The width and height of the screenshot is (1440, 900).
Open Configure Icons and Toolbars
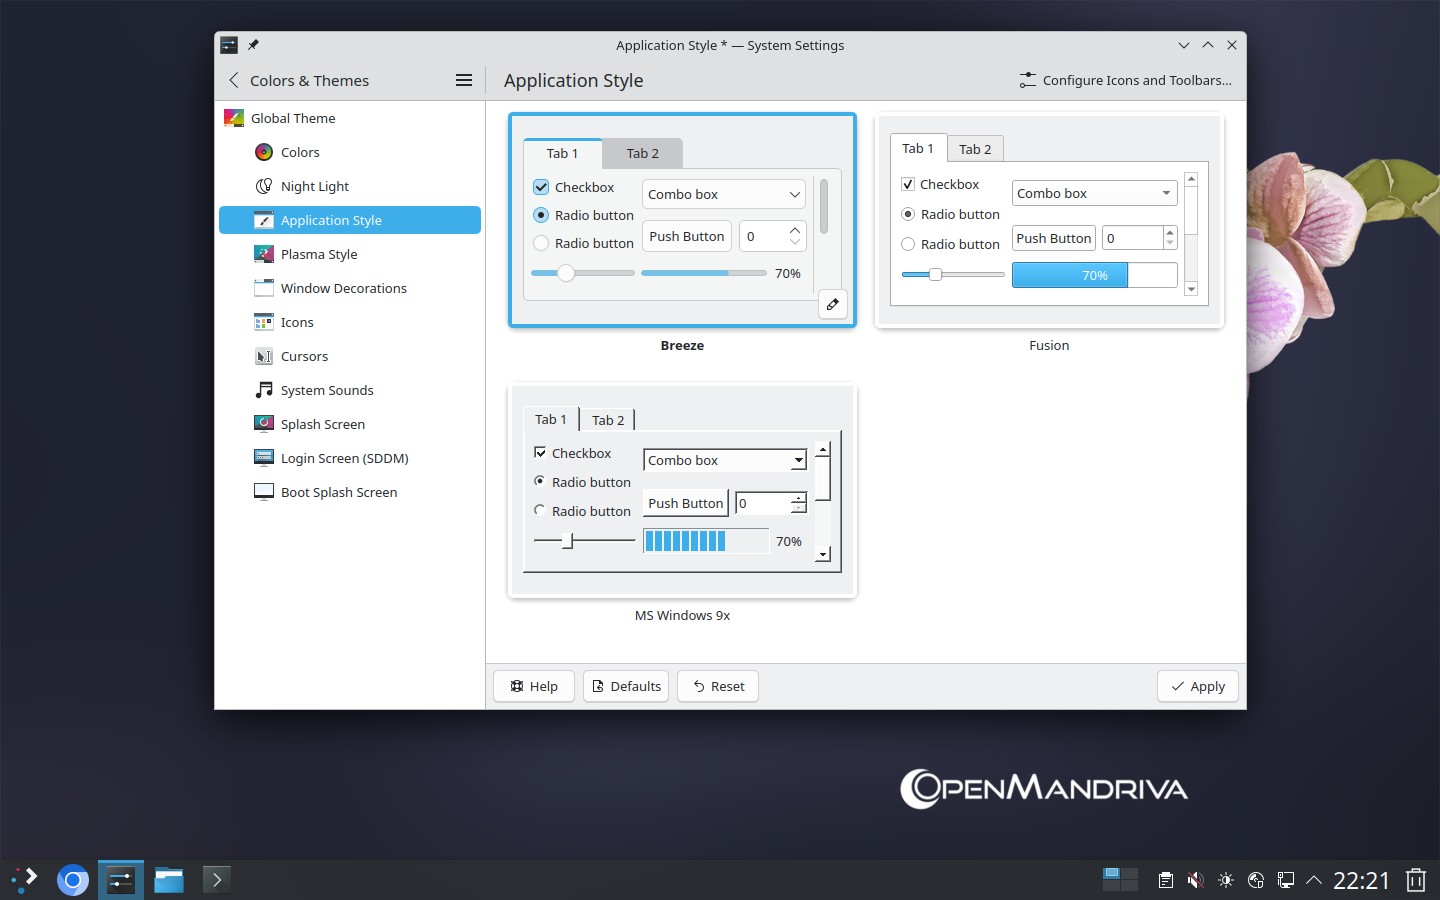[x=1125, y=80]
